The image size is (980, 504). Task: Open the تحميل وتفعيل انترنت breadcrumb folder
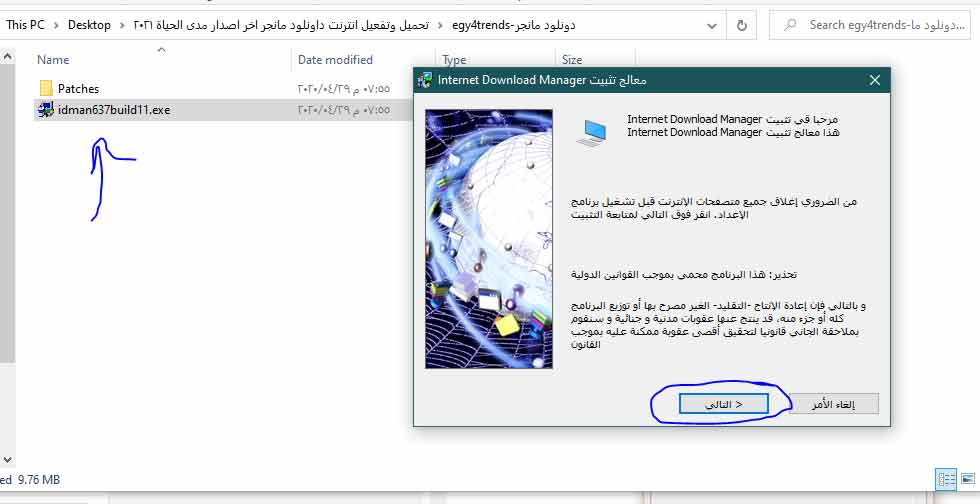[x=281, y=25]
